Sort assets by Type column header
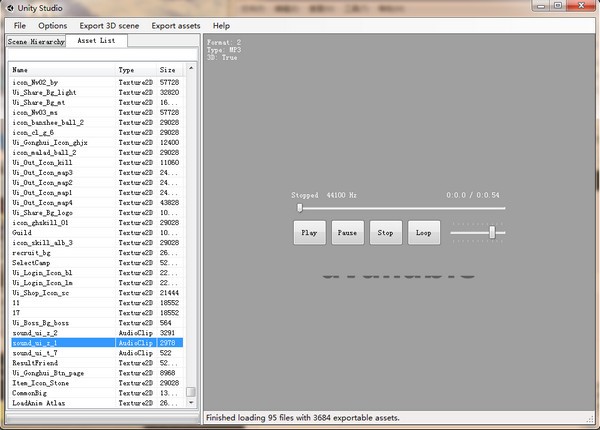 coord(136,70)
